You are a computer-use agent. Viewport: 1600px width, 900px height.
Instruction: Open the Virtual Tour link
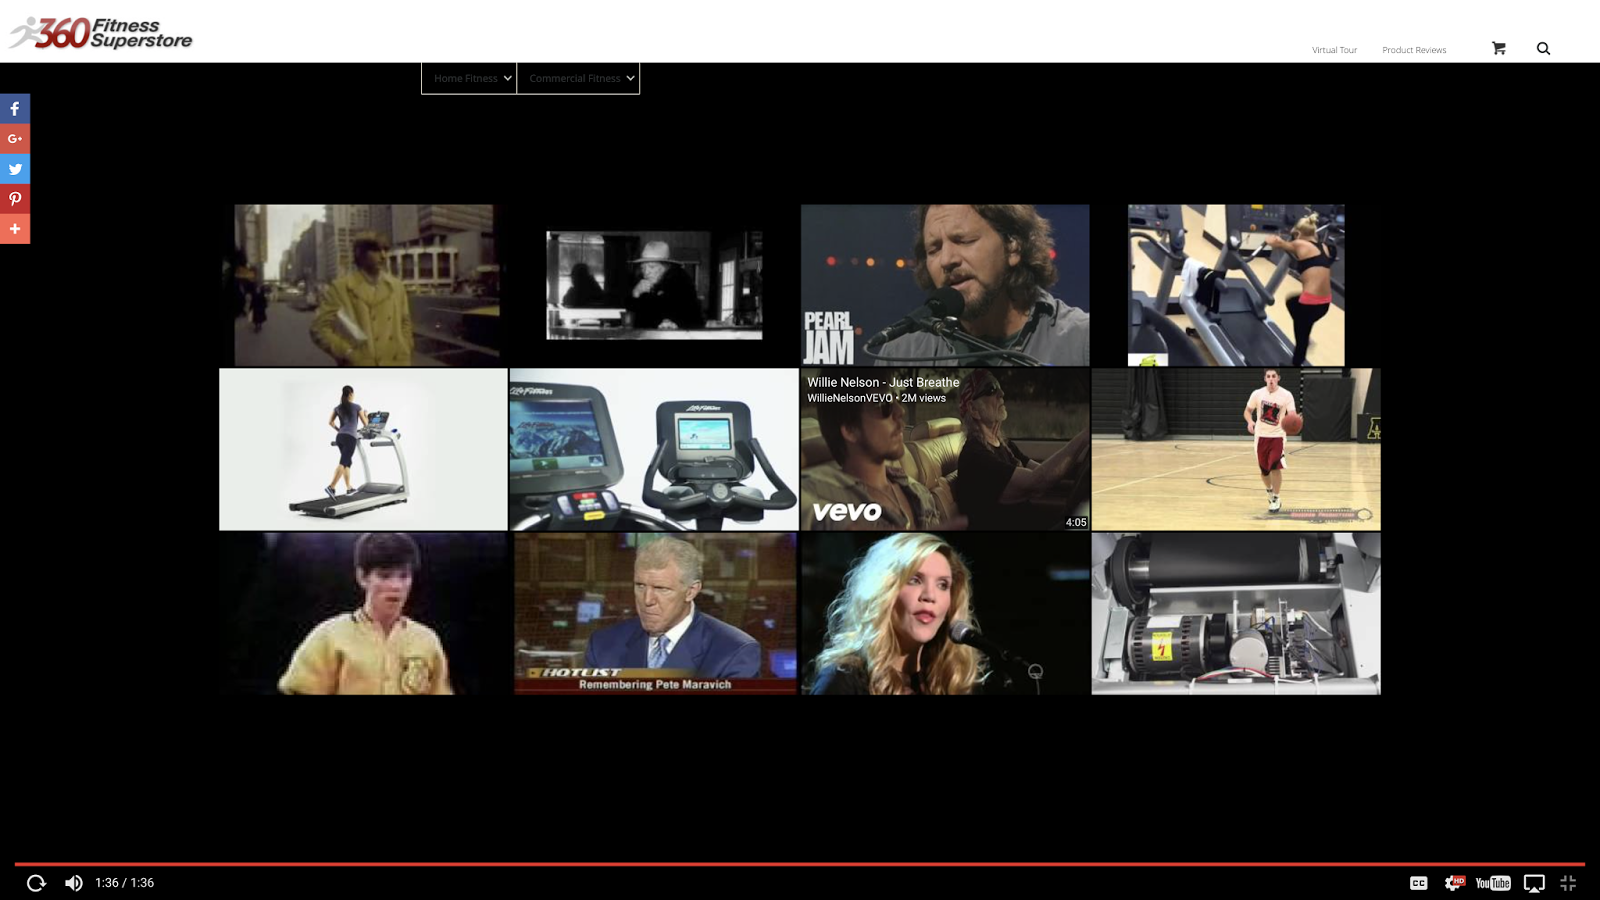pos(1334,50)
